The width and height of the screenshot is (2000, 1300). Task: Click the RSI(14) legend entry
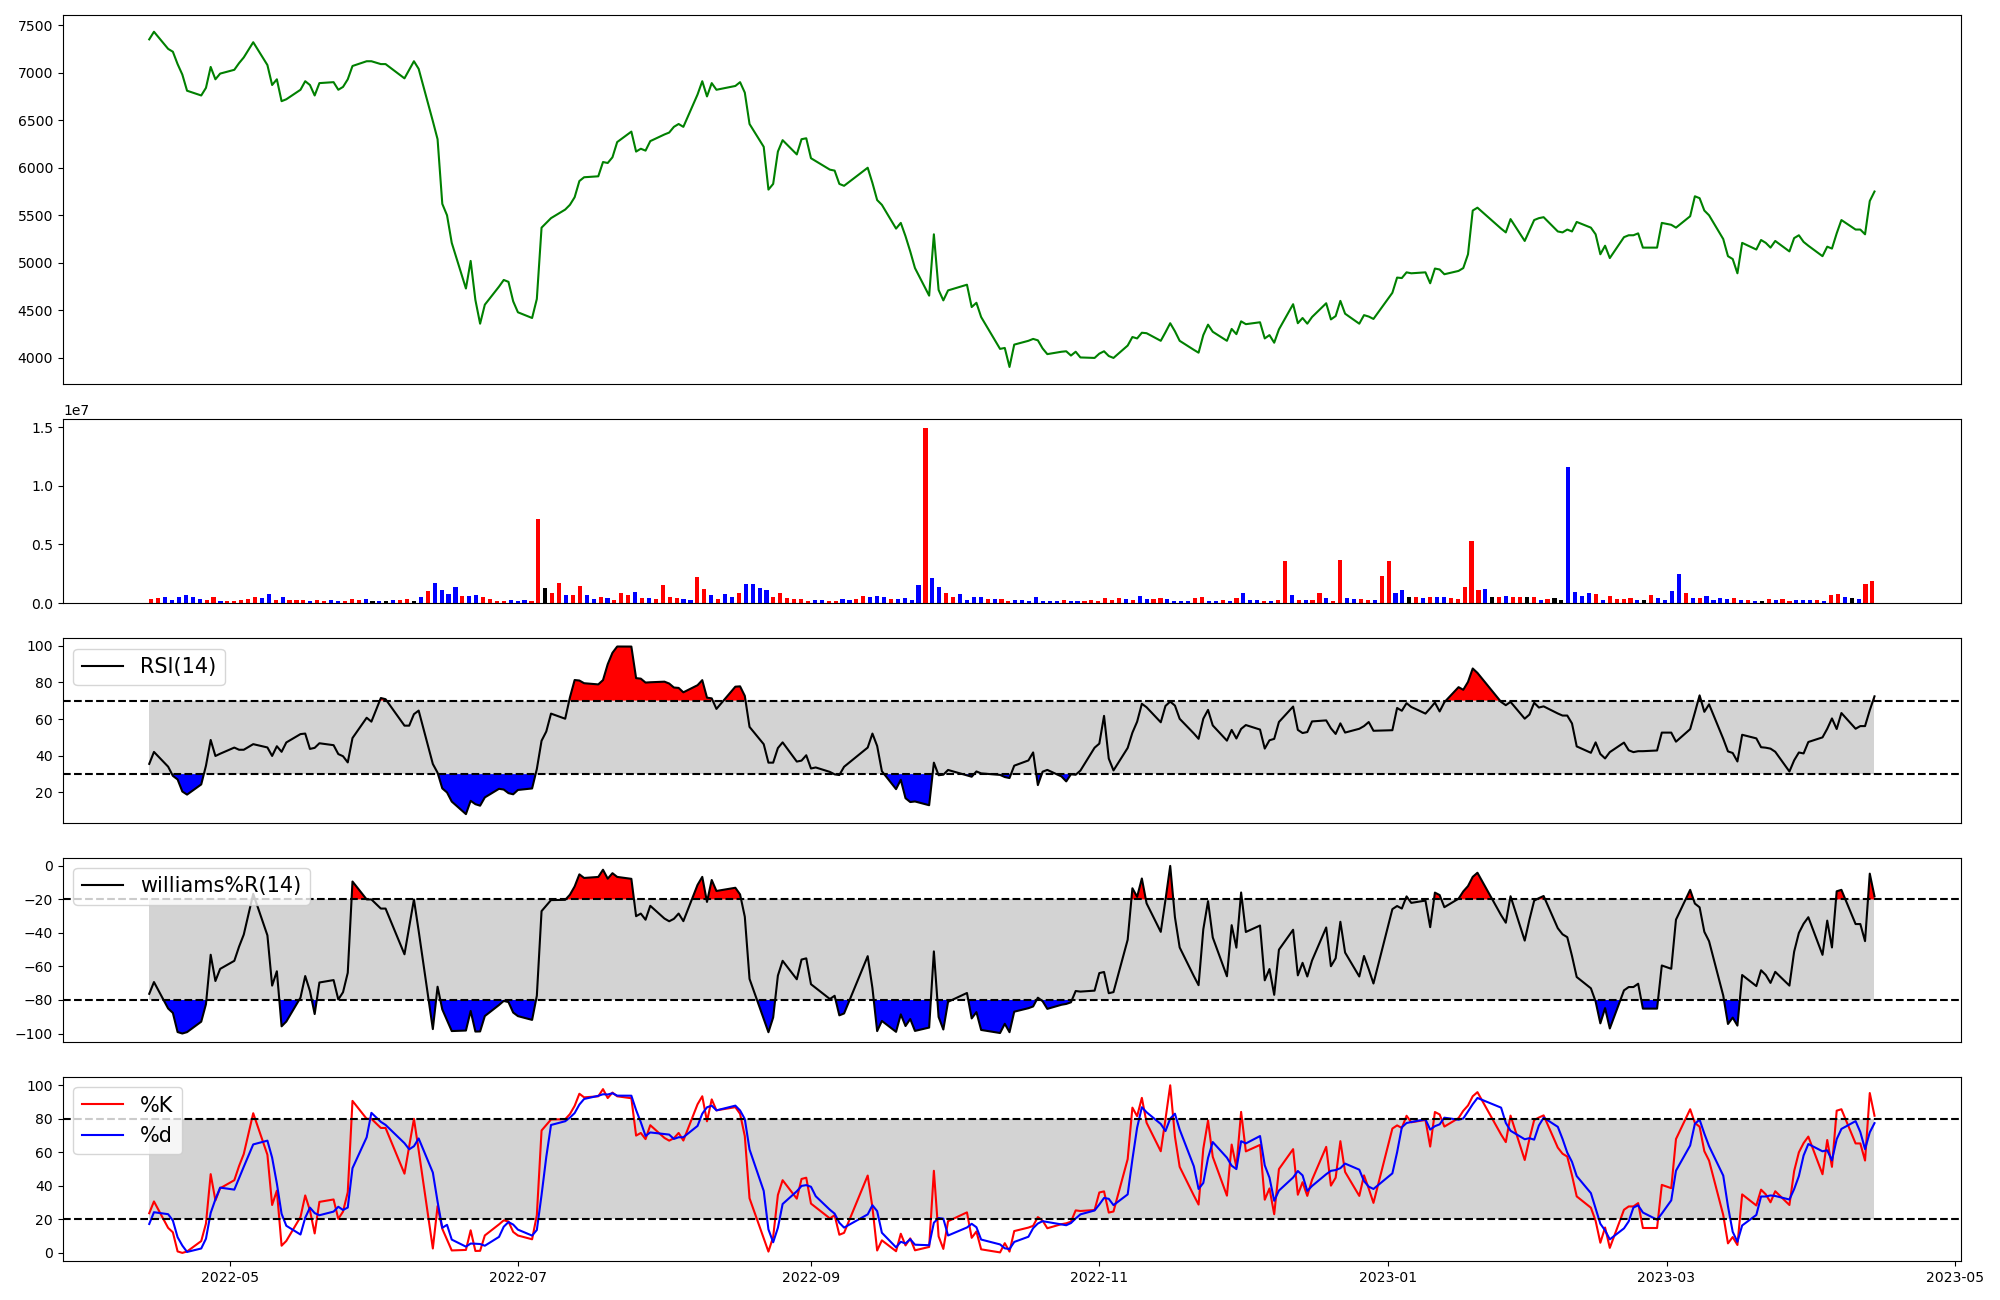pos(177,666)
